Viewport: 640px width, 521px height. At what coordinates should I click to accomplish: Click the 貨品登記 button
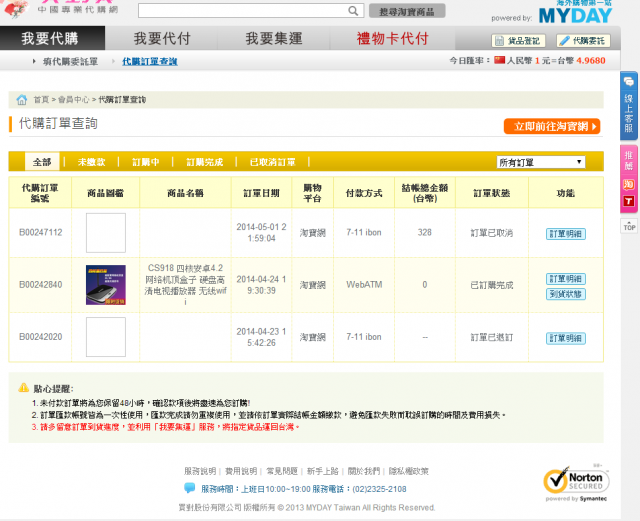tap(518, 40)
